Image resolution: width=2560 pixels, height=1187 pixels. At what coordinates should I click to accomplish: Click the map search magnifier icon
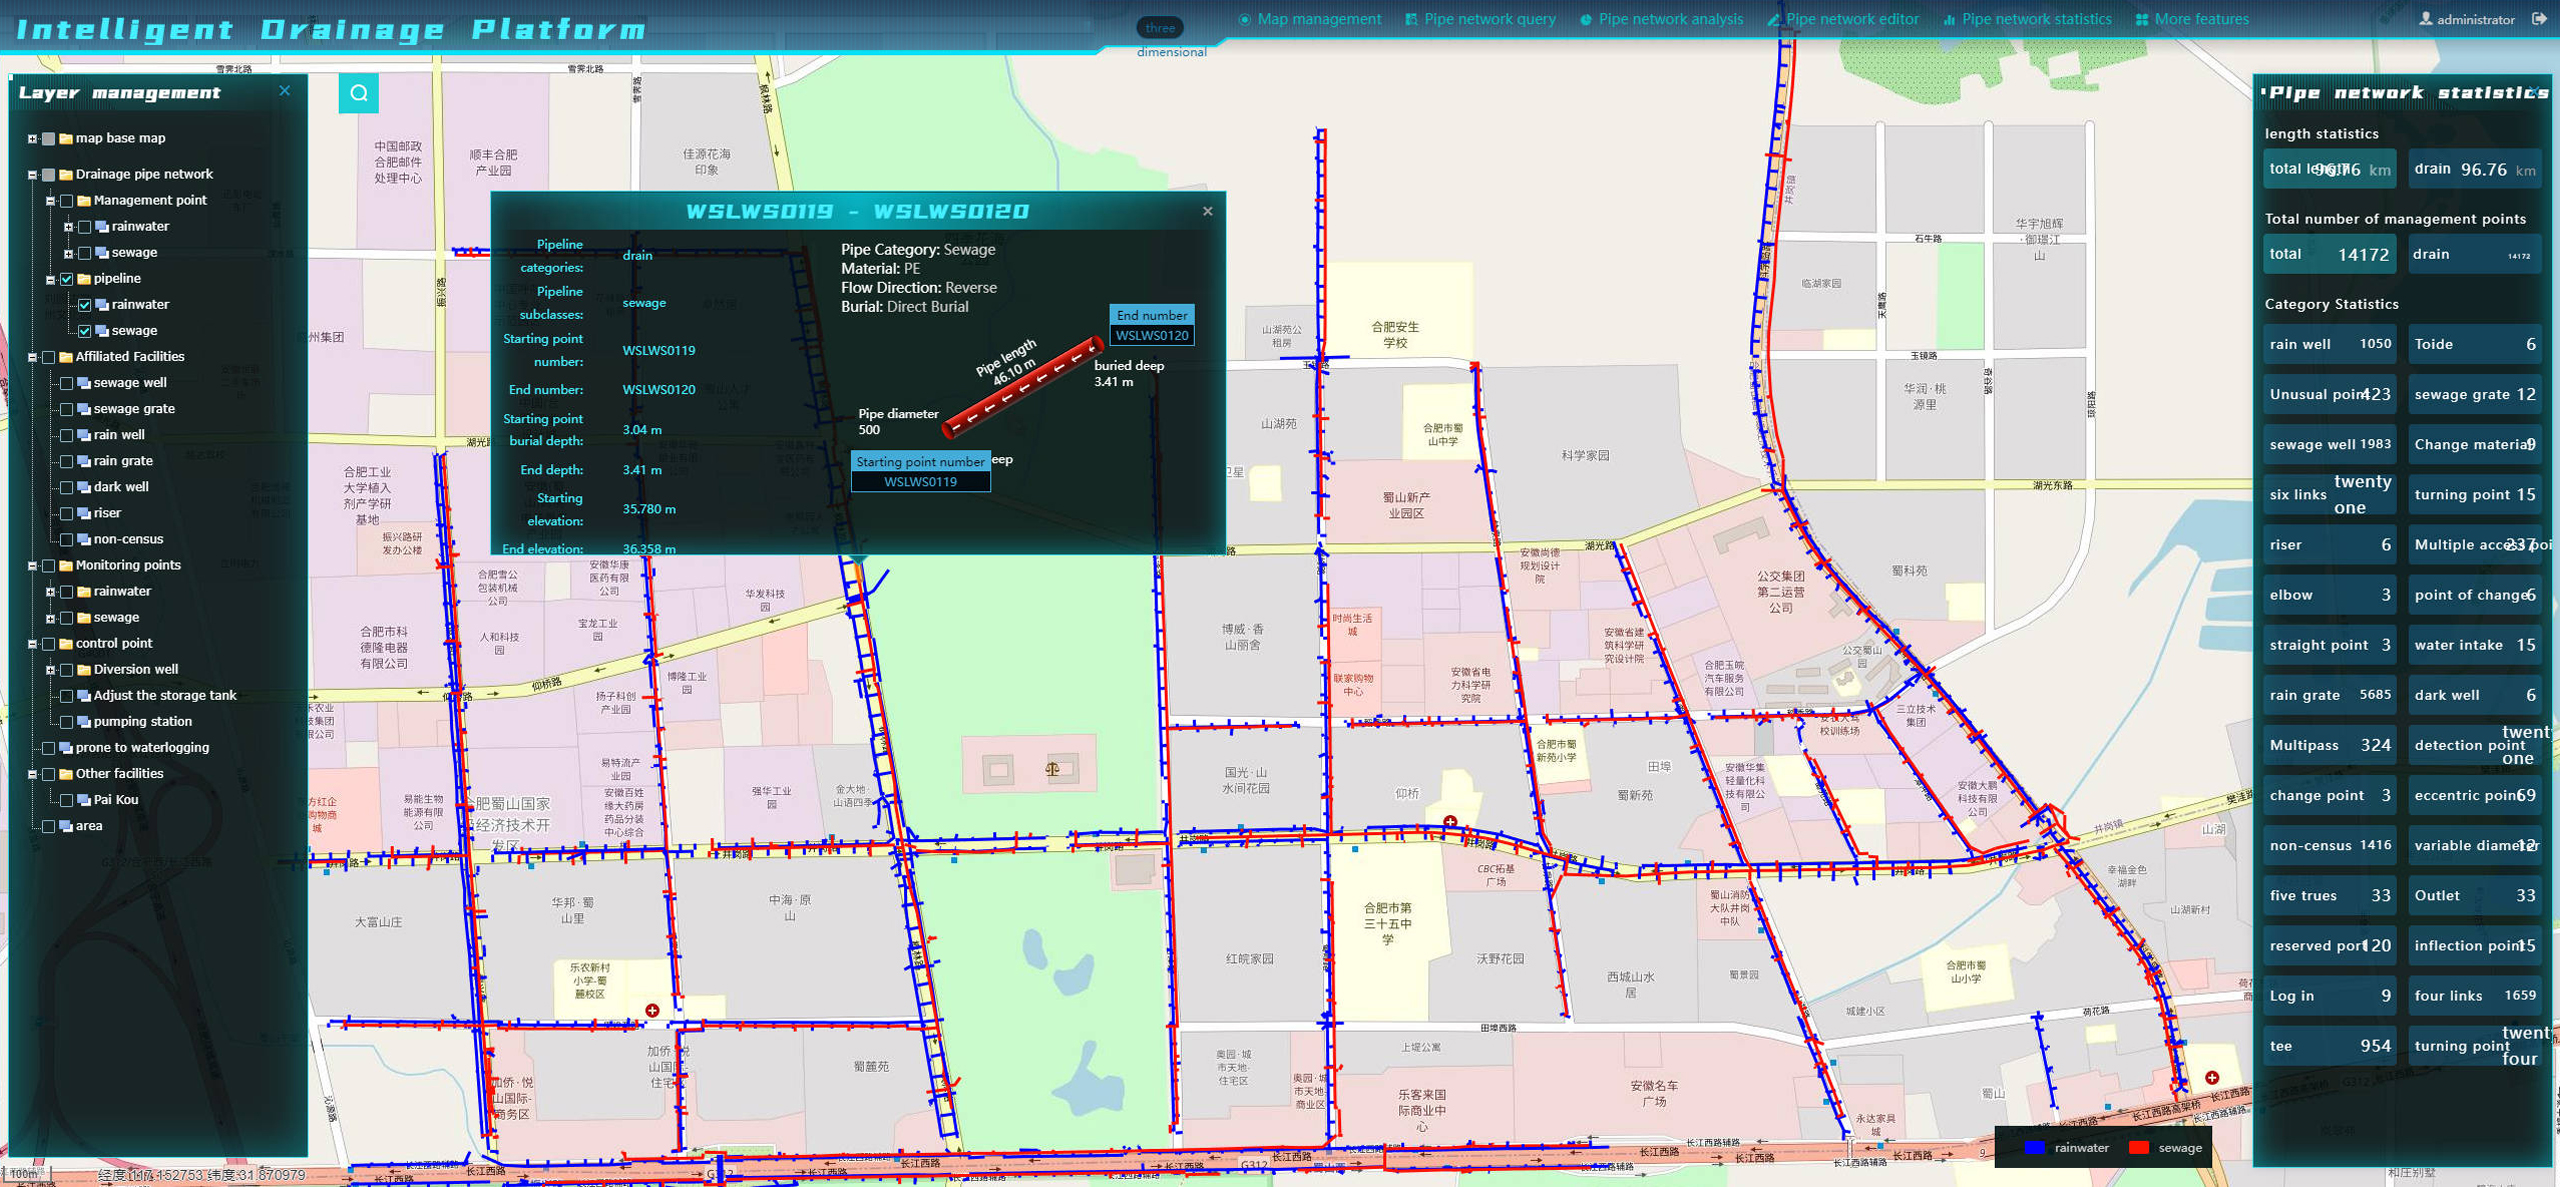(358, 94)
